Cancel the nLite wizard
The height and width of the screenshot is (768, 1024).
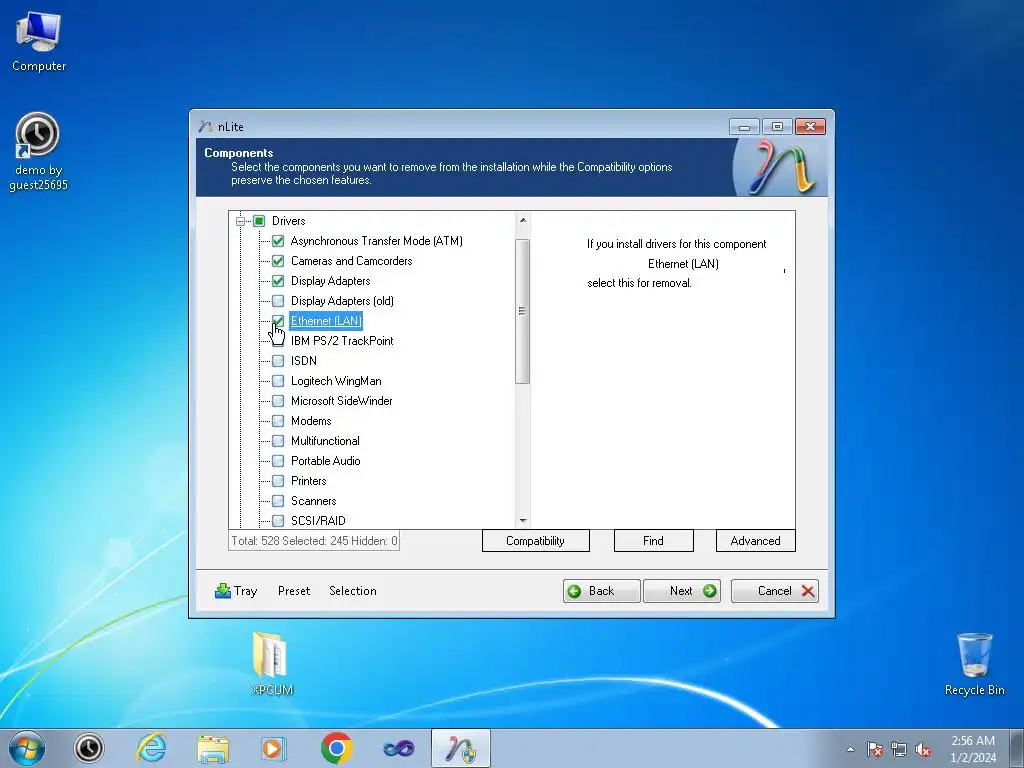click(775, 591)
